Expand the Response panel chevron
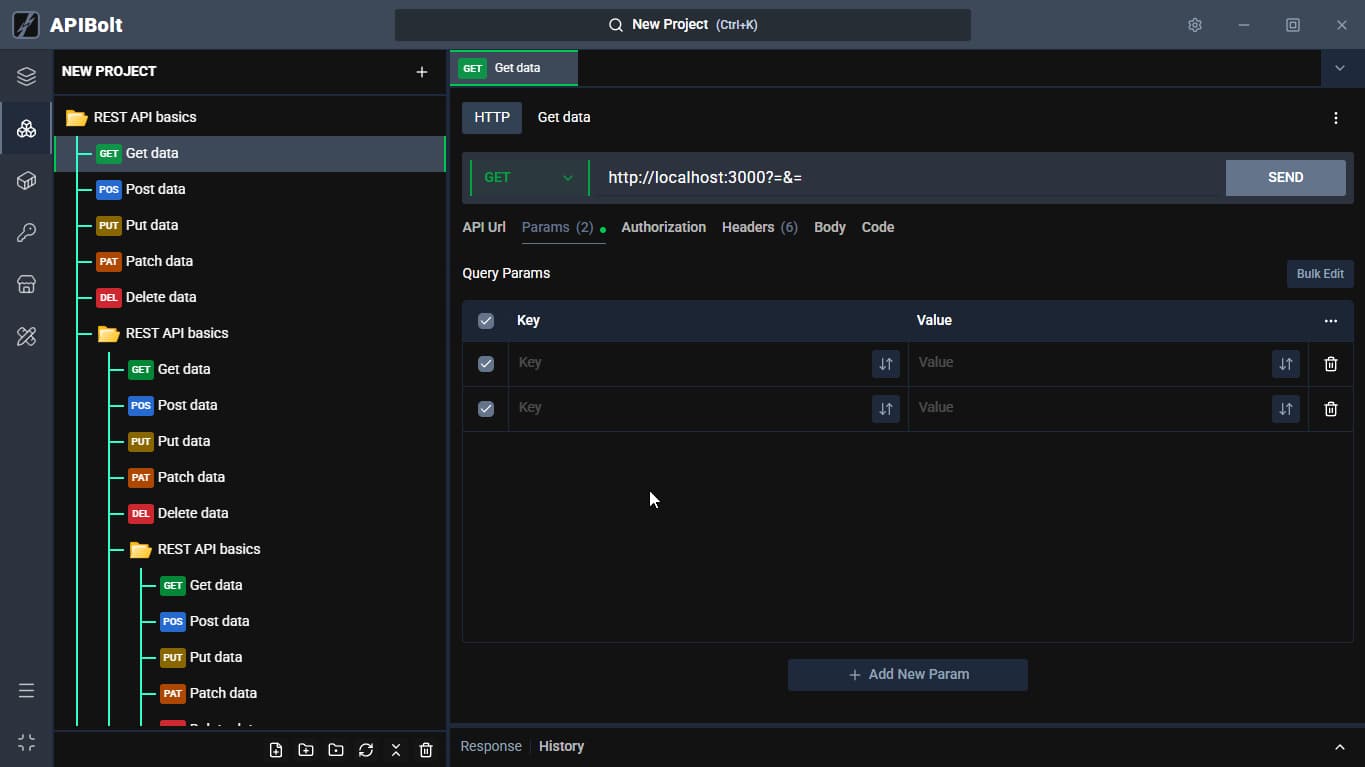 click(x=1340, y=747)
